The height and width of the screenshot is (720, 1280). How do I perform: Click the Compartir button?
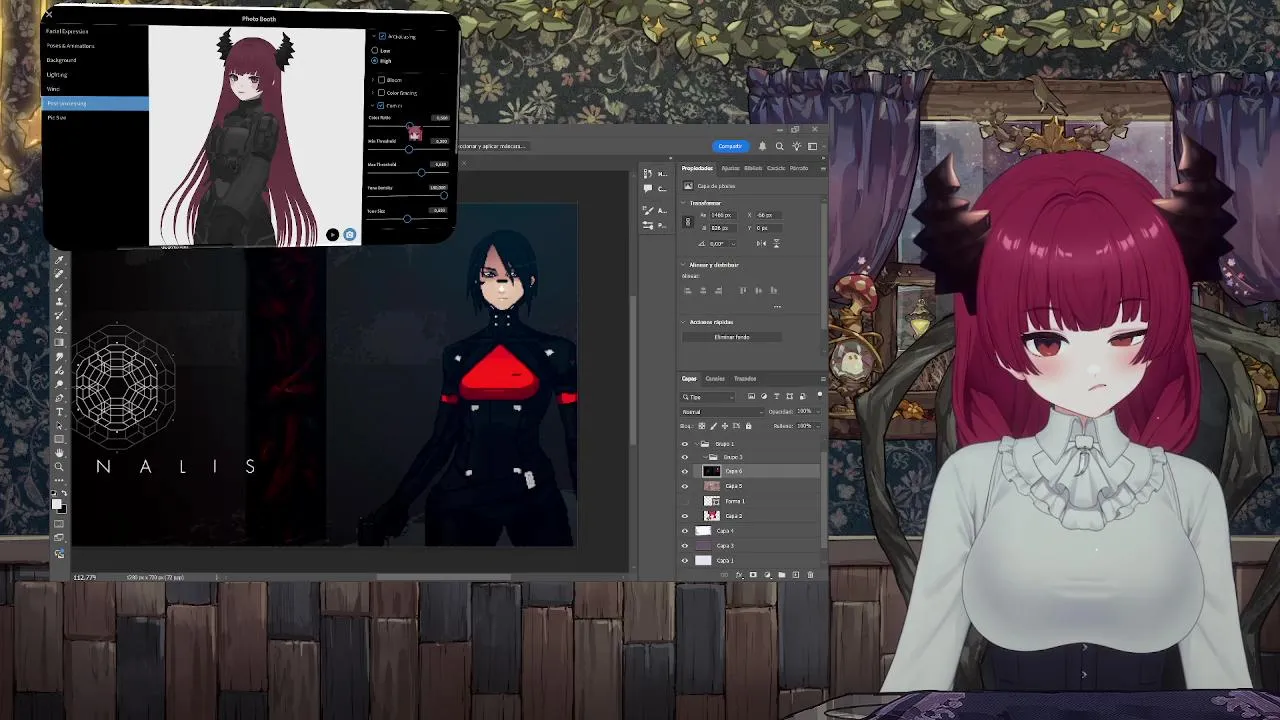click(730, 146)
